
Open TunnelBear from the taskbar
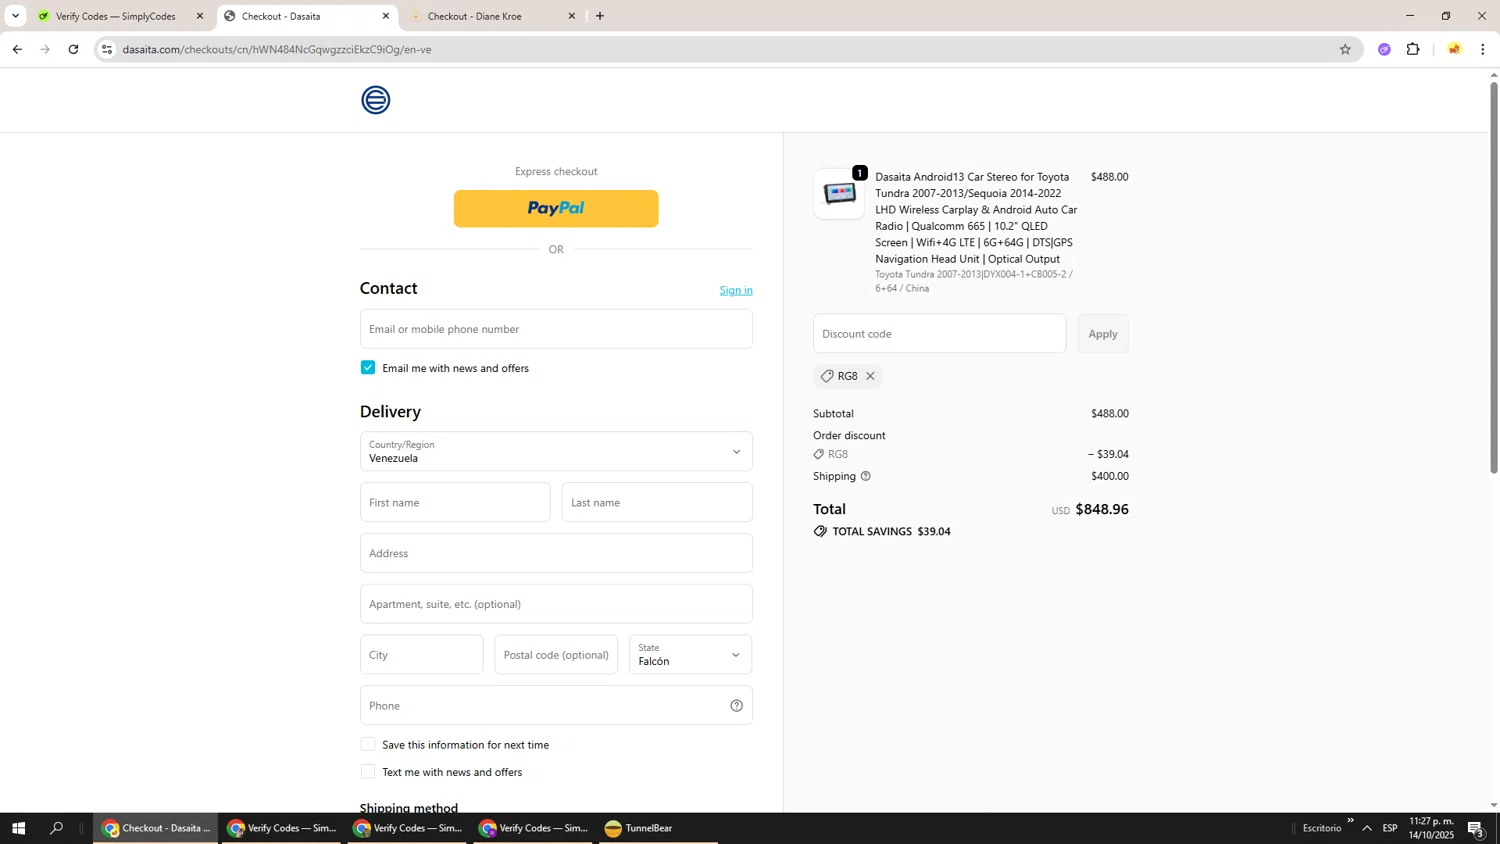(658, 828)
